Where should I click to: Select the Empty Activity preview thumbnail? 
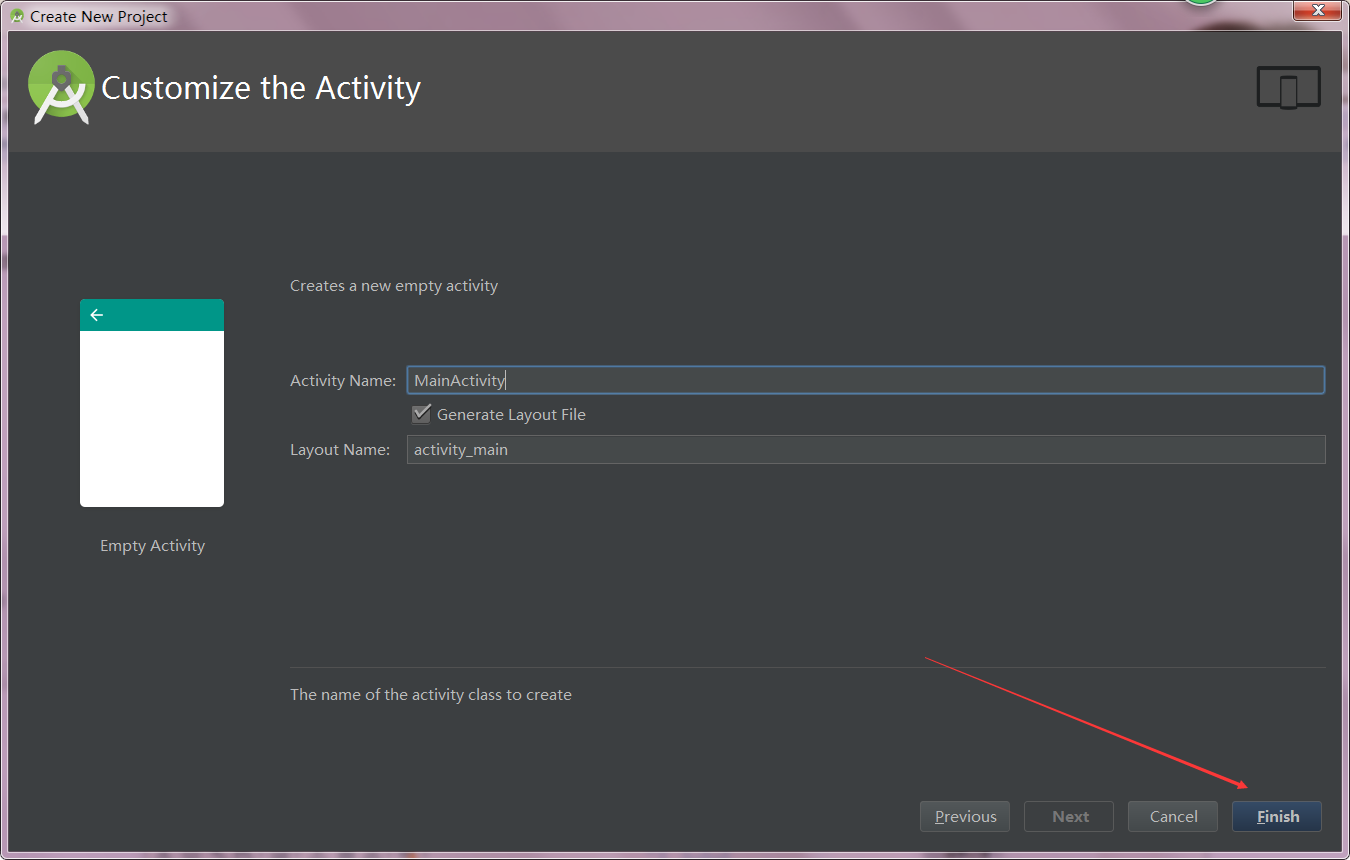(x=152, y=403)
